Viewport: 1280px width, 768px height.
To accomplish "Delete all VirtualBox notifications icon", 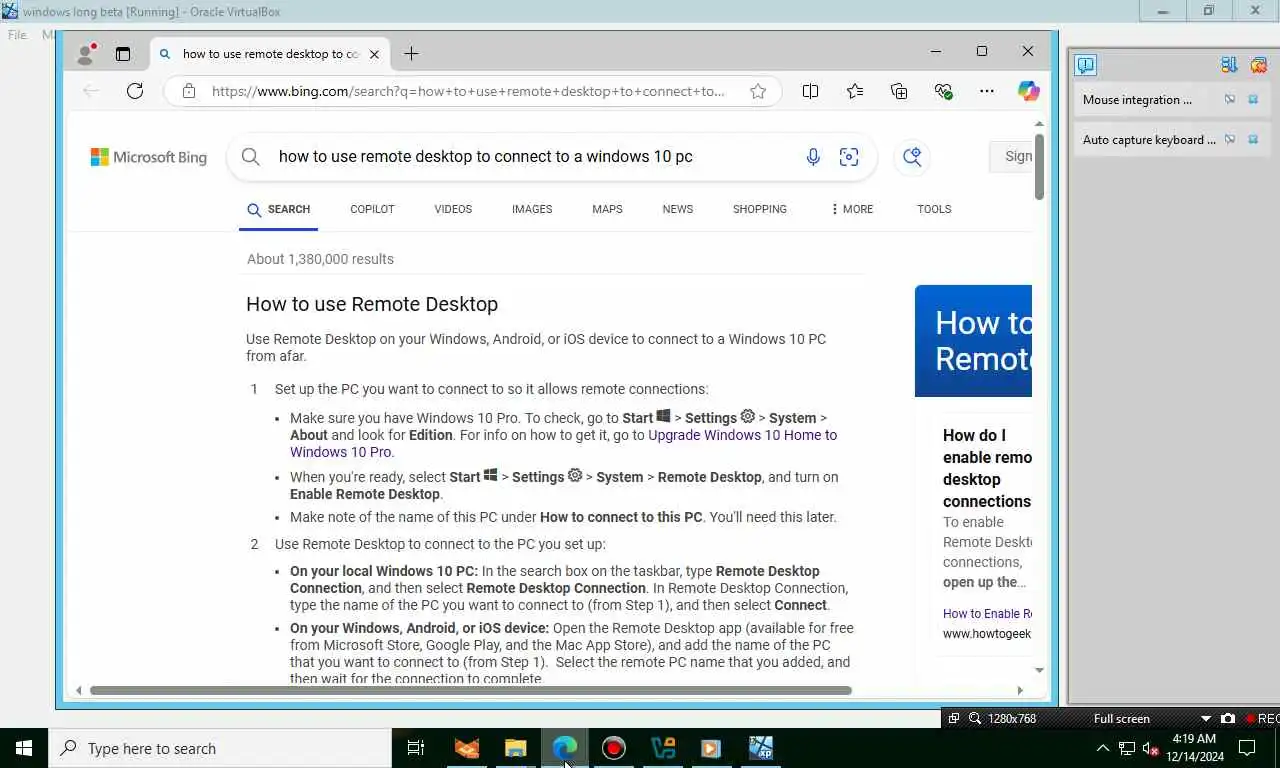I will tap(1258, 65).
